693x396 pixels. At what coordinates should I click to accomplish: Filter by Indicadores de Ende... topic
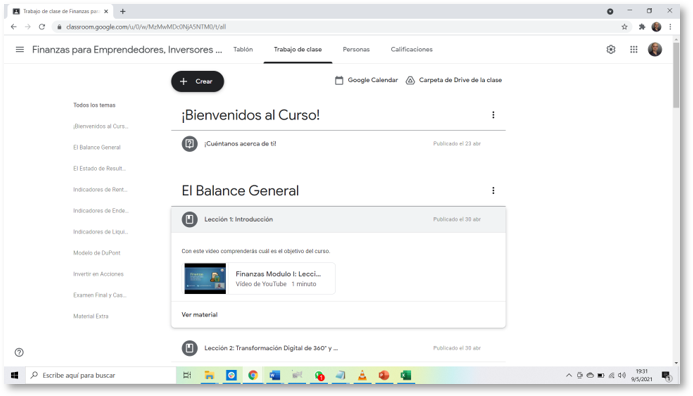[101, 211]
